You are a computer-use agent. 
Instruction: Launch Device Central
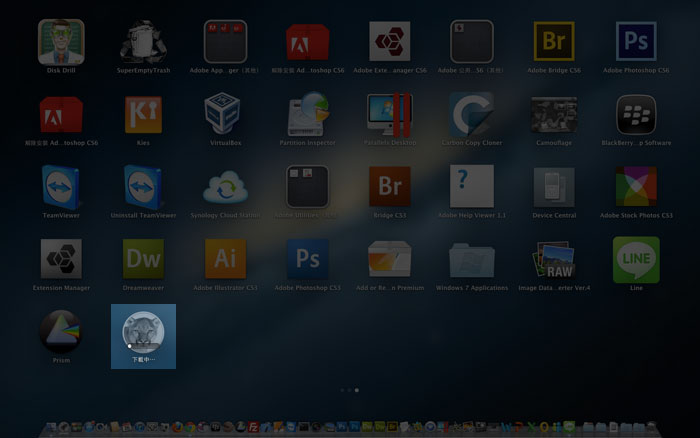(x=554, y=187)
